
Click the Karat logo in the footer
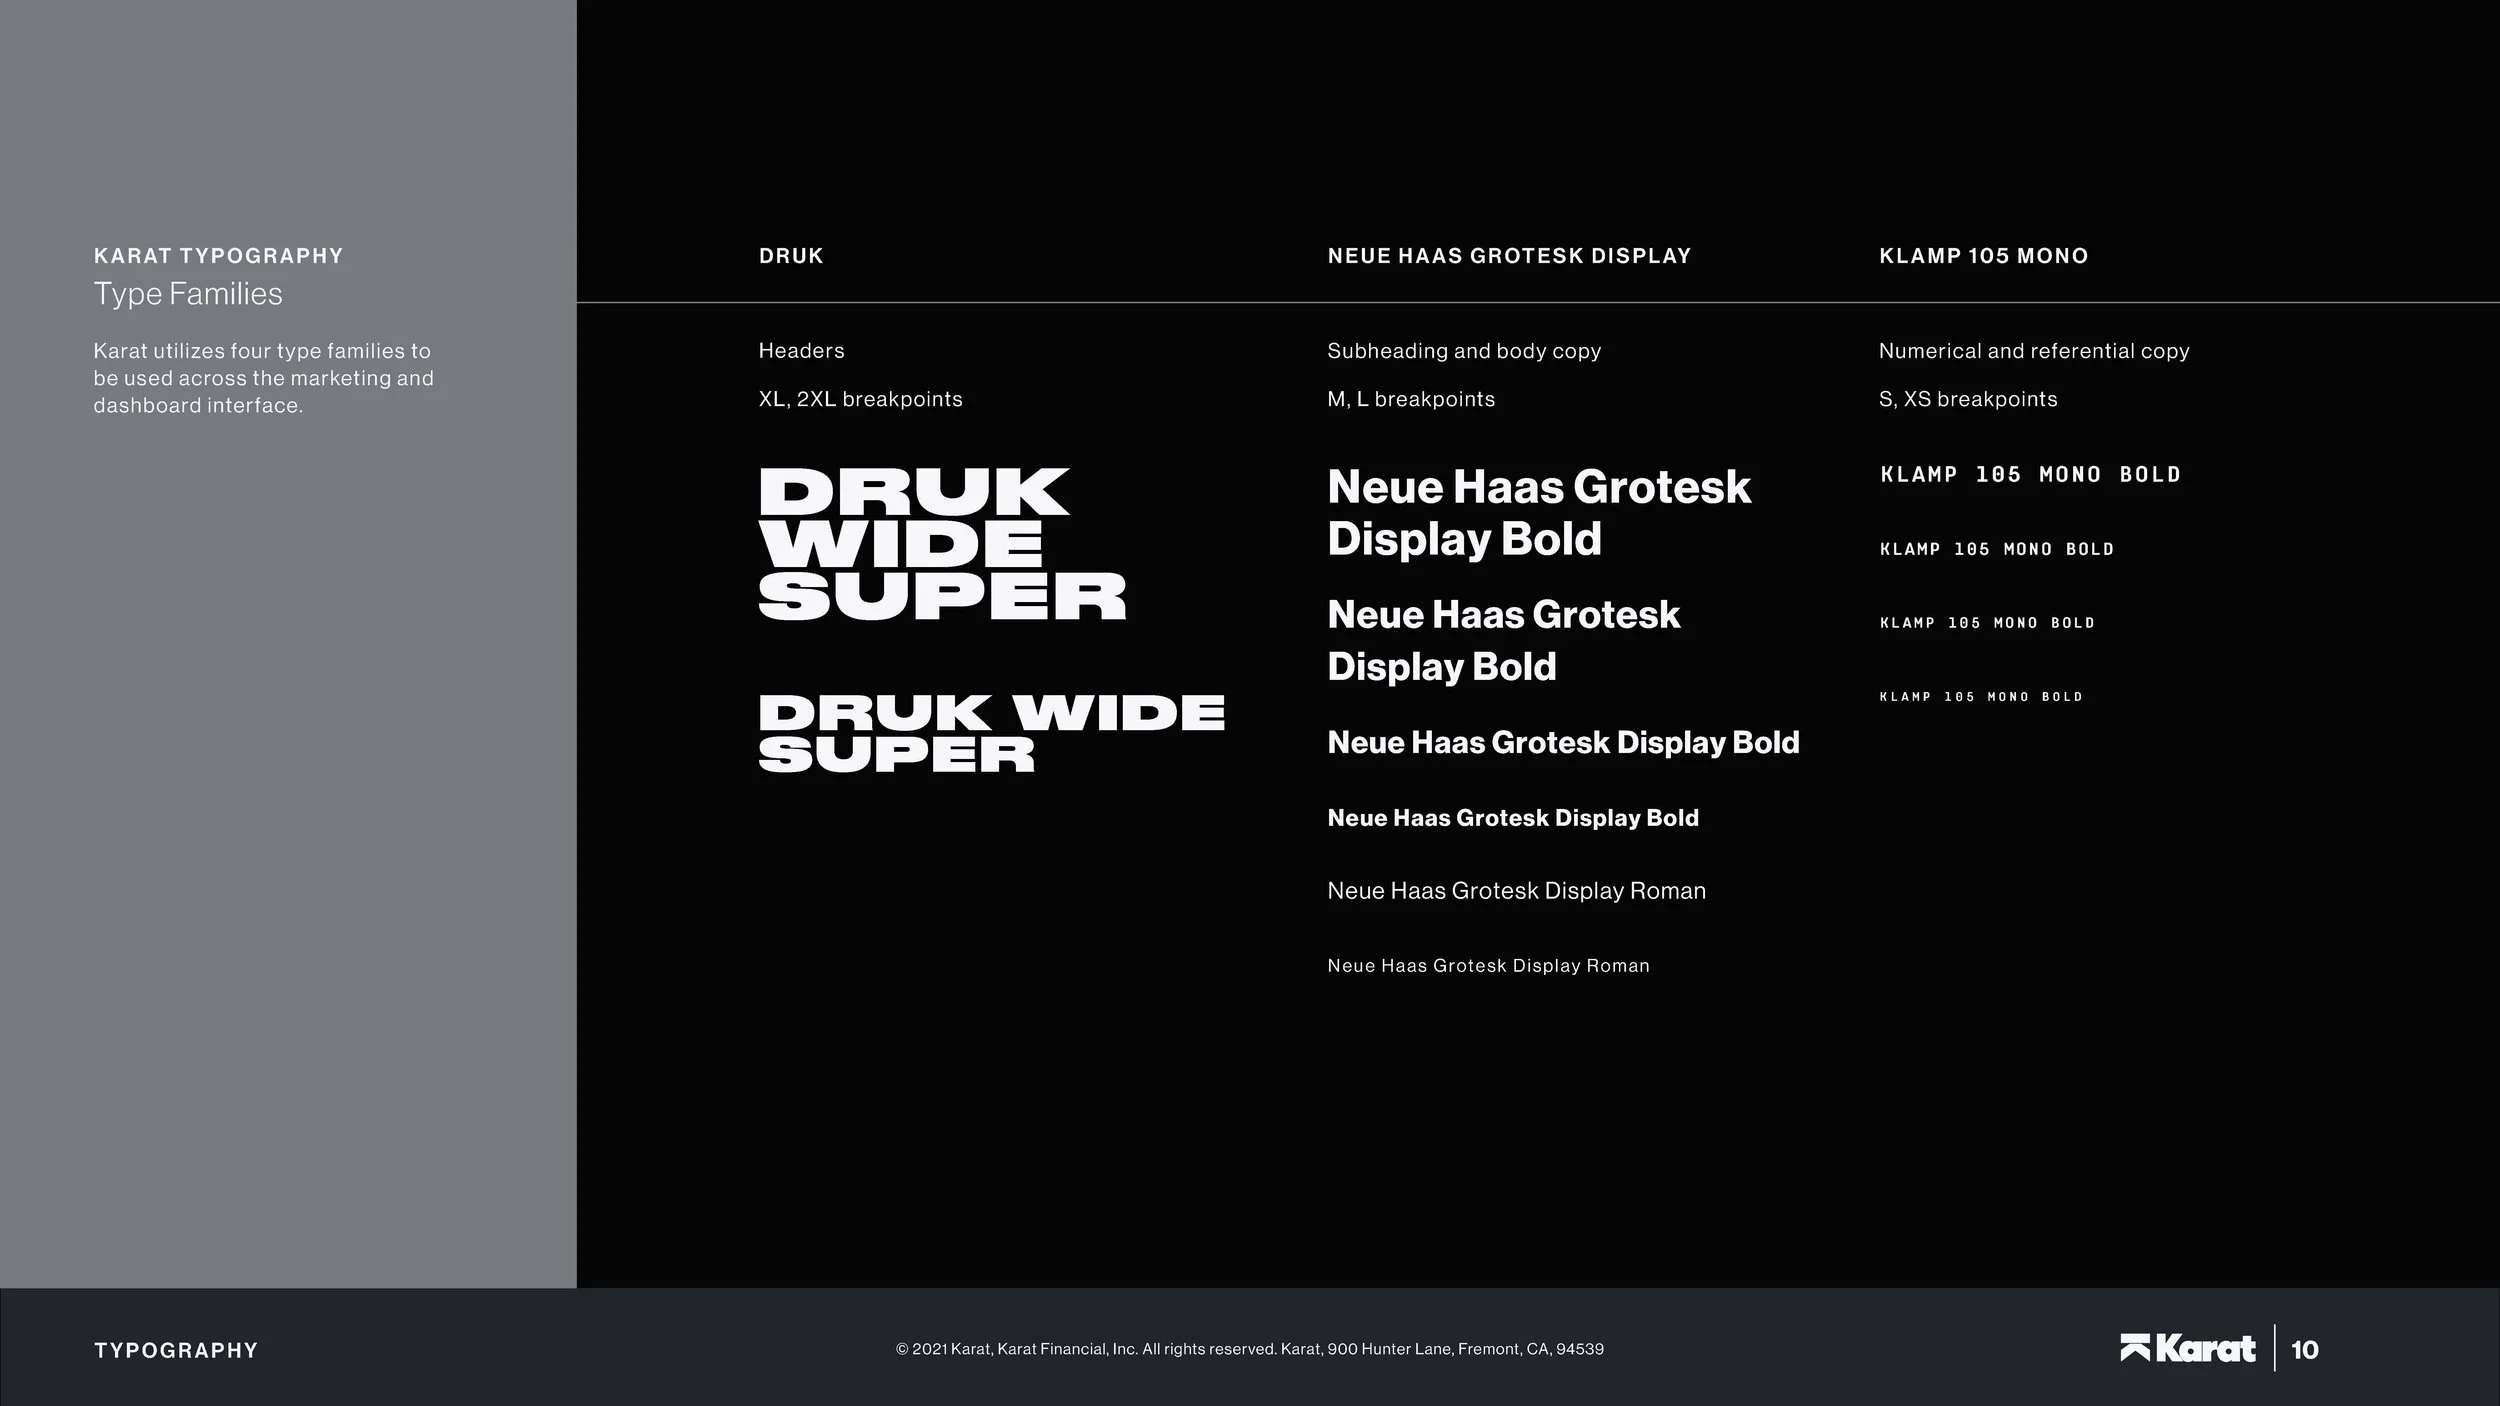(2187, 1349)
